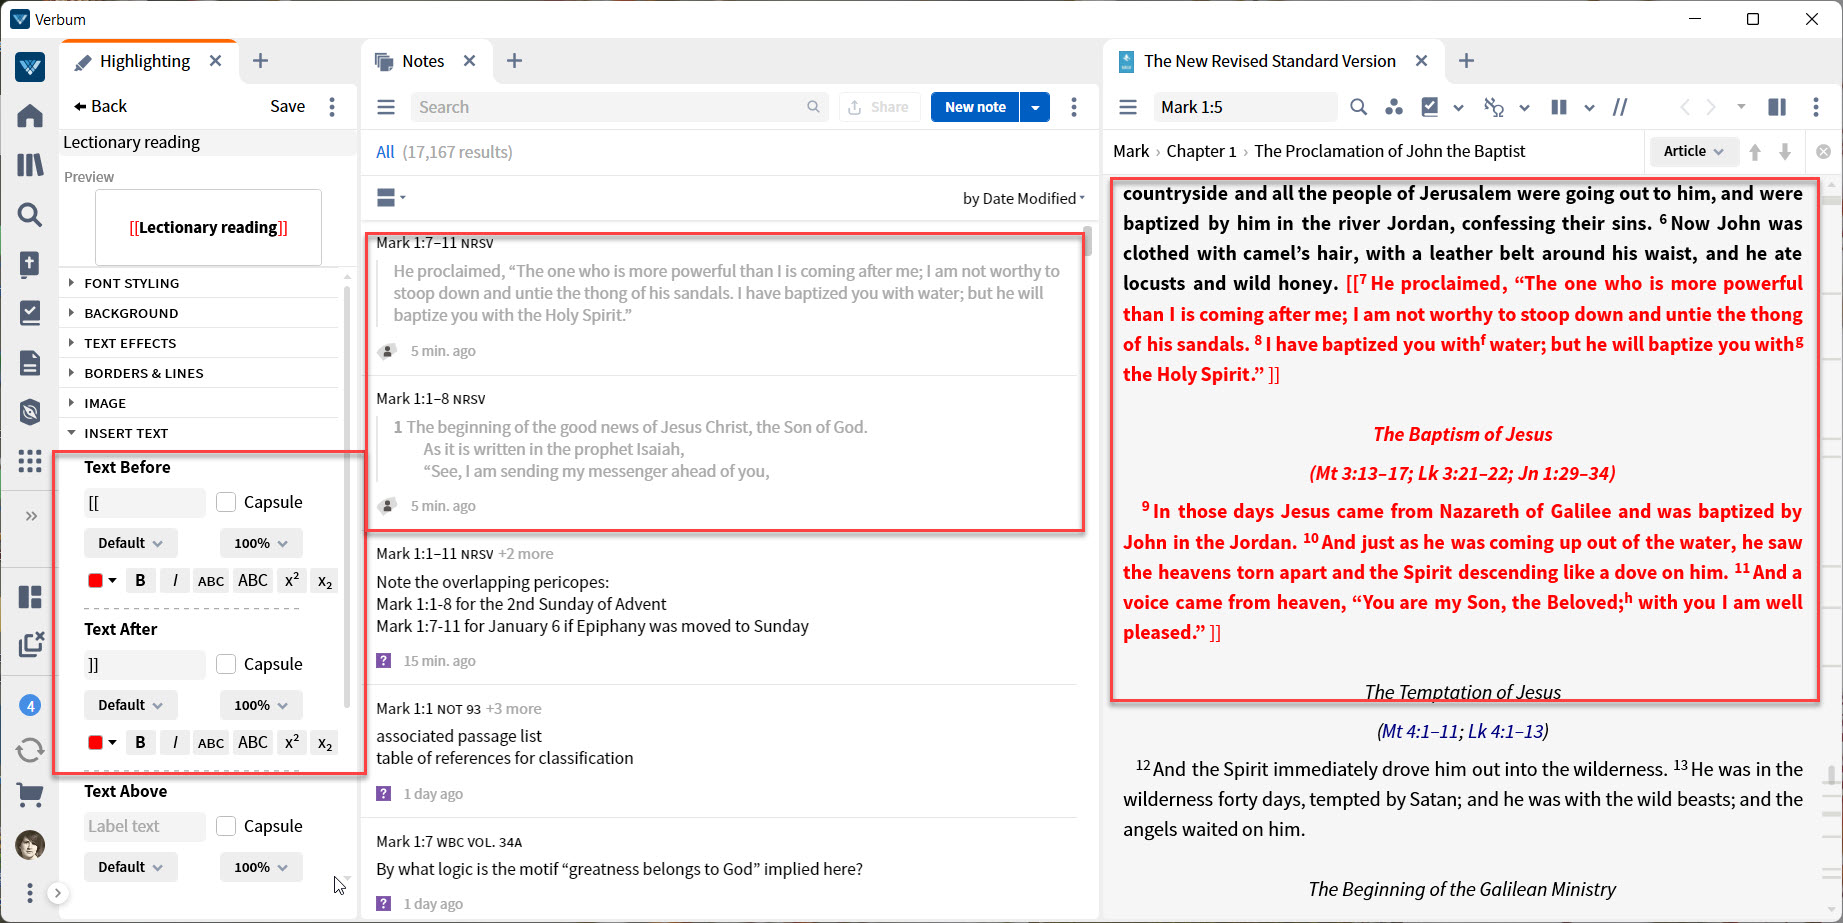Viewport: 1843px width, 923px height.
Task: Open the Home panel in the sidebar
Action: [x=30, y=115]
